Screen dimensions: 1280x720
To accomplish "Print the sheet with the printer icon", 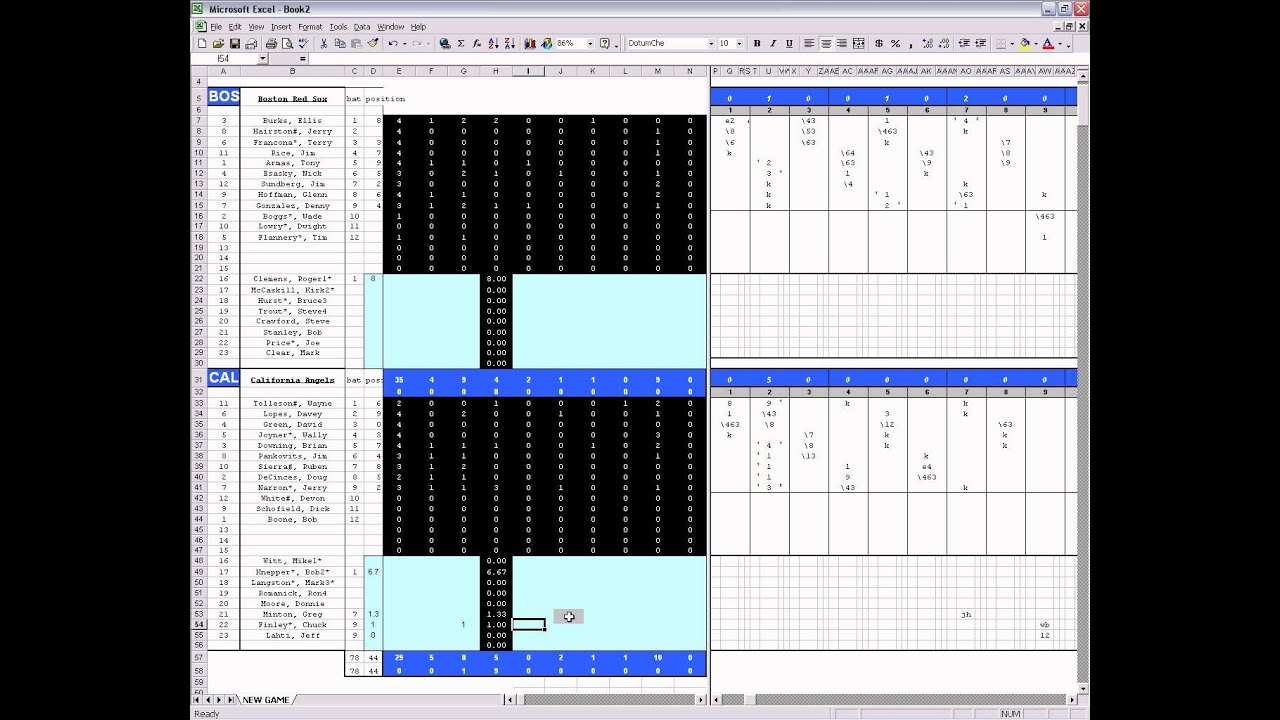I will (x=272, y=44).
